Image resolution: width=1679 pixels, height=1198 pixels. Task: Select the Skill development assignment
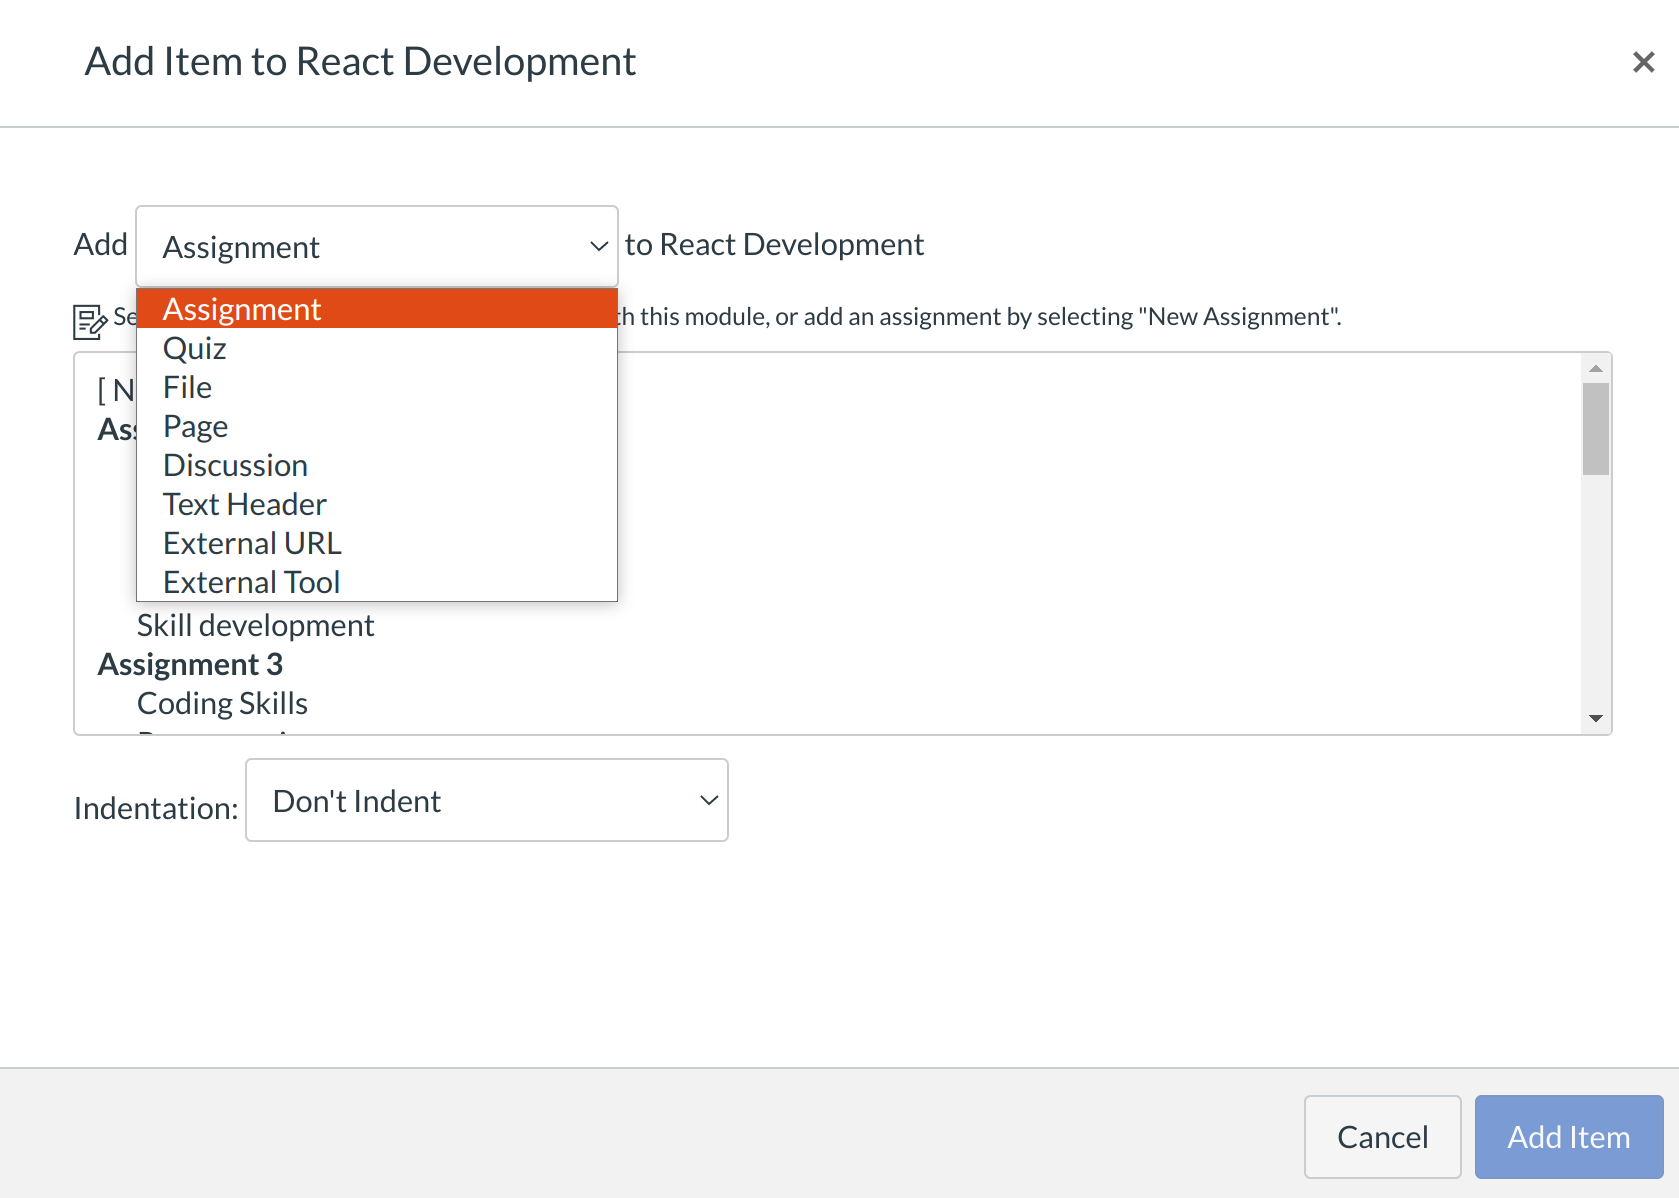(255, 625)
